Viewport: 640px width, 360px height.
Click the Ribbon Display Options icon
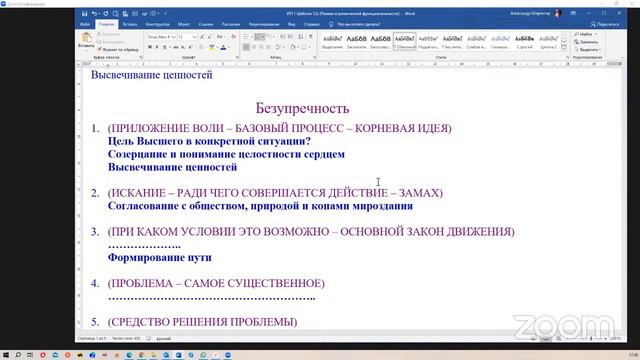[573, 13]
